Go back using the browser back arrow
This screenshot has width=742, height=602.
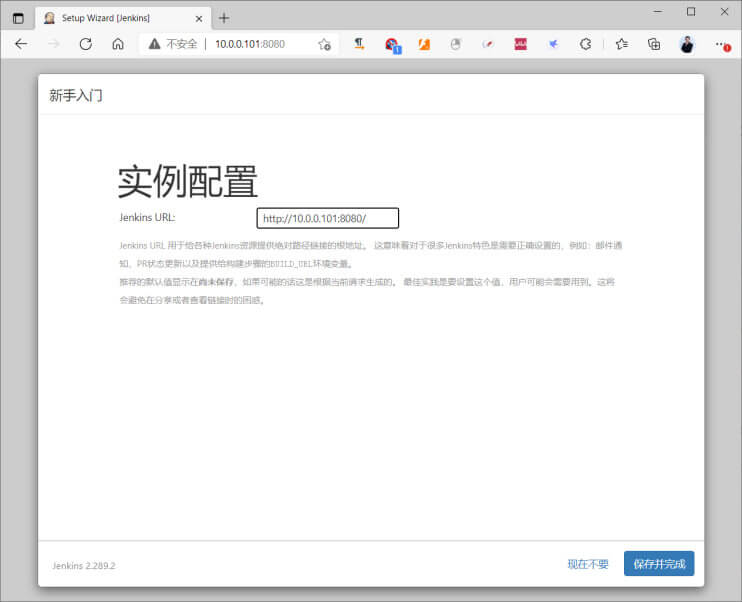click(21, 44)
